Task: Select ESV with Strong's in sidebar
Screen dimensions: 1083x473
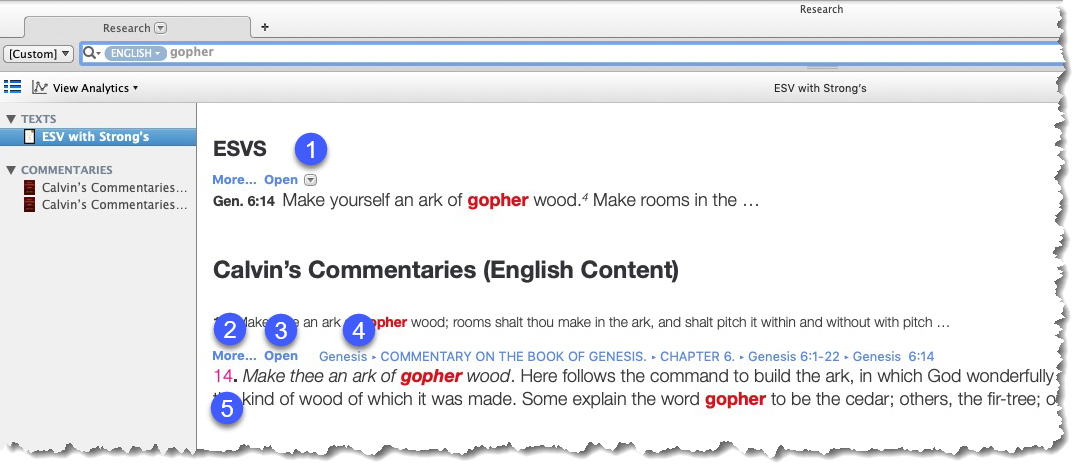Action: pyautogui.click(x=95, y=136)
